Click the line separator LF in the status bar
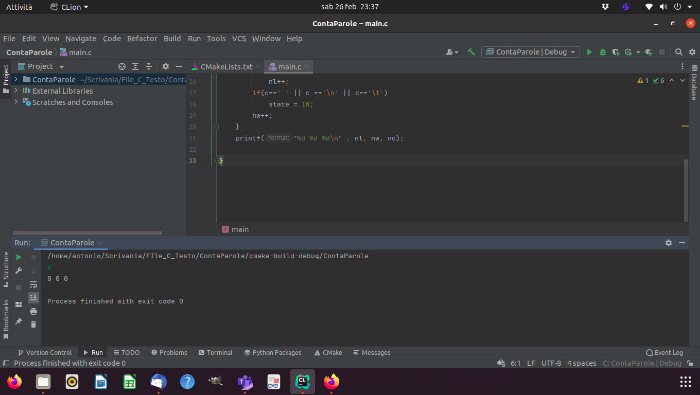This screenshot has height=395, width=700. click(x=531, y=363)
